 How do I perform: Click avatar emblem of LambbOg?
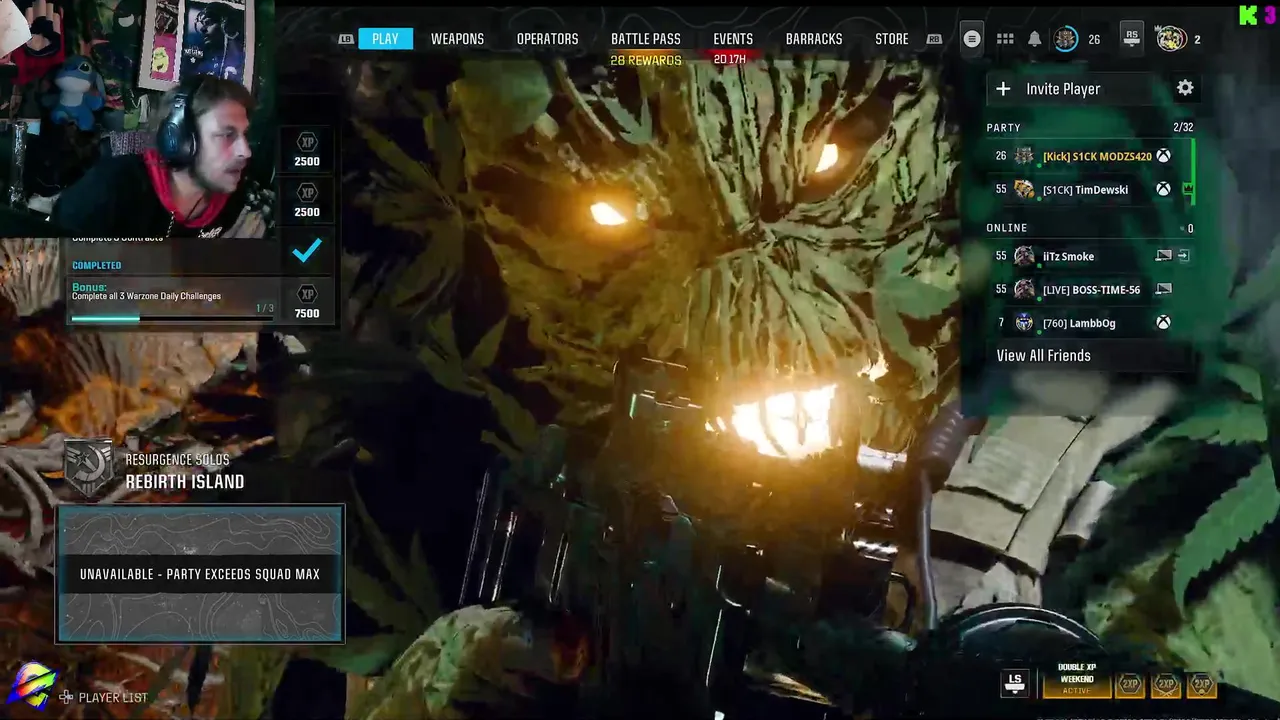pyautogui.click(x=1024, y=322)
